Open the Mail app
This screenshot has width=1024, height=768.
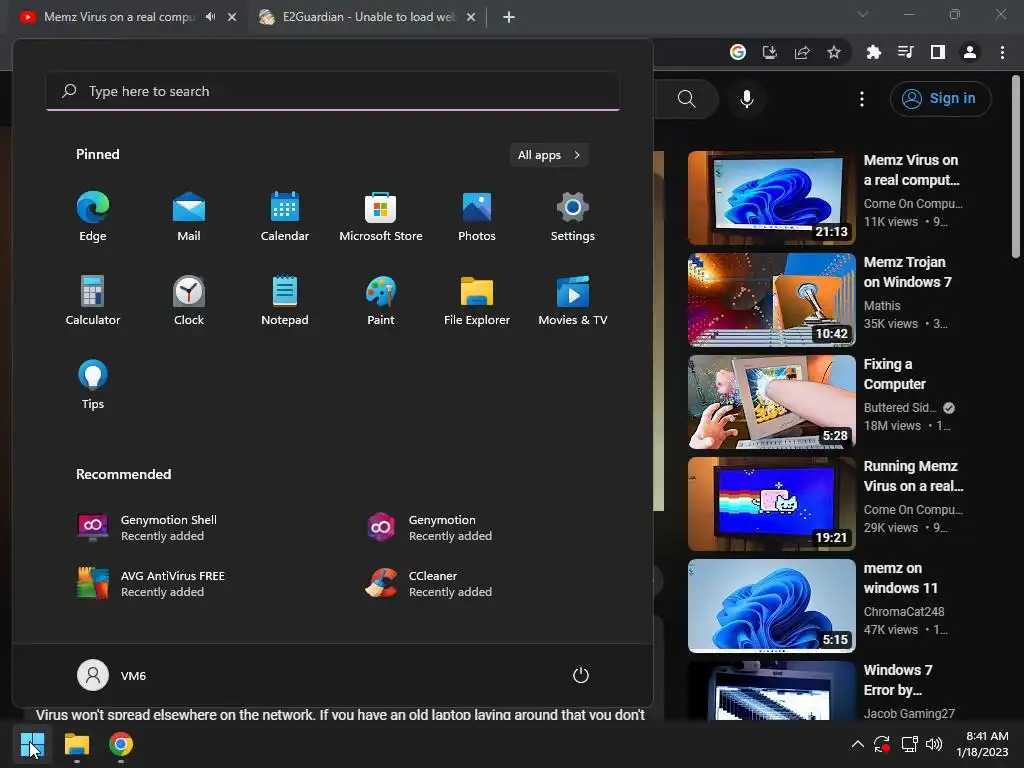pyautogui.click(x=189, y=217)
